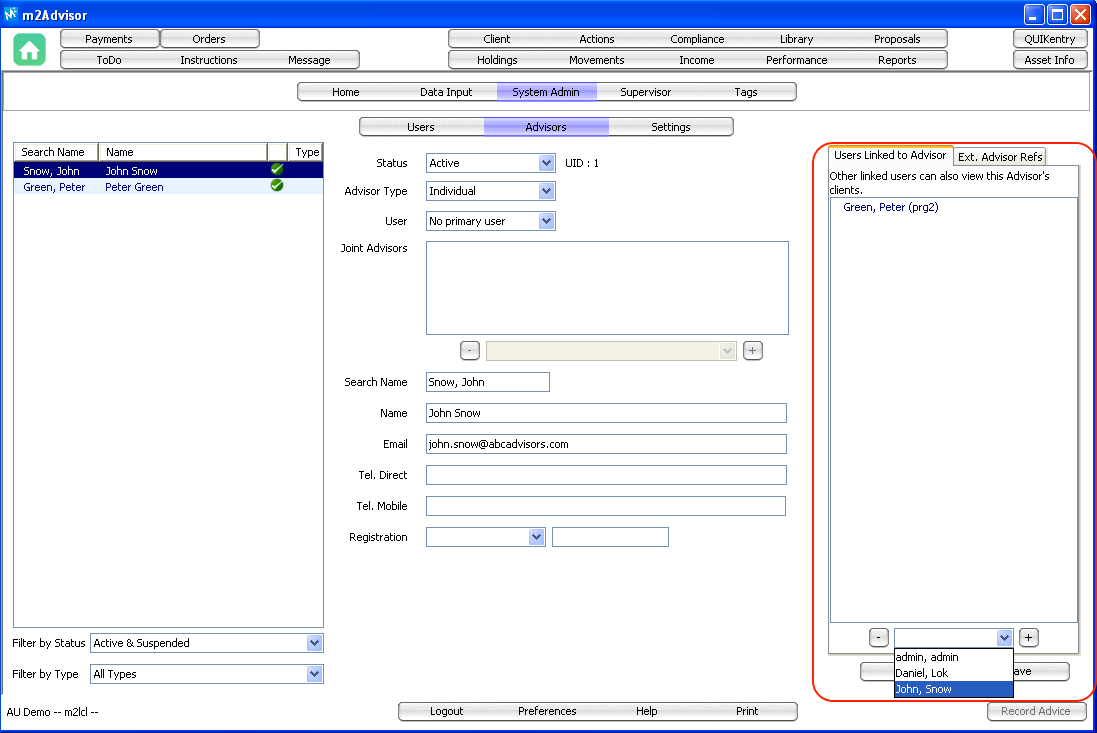Click John Snow's green checkmark status icon
This screenshot has height=733, width=1097.
pyautogui.click(x=277, y=170)
